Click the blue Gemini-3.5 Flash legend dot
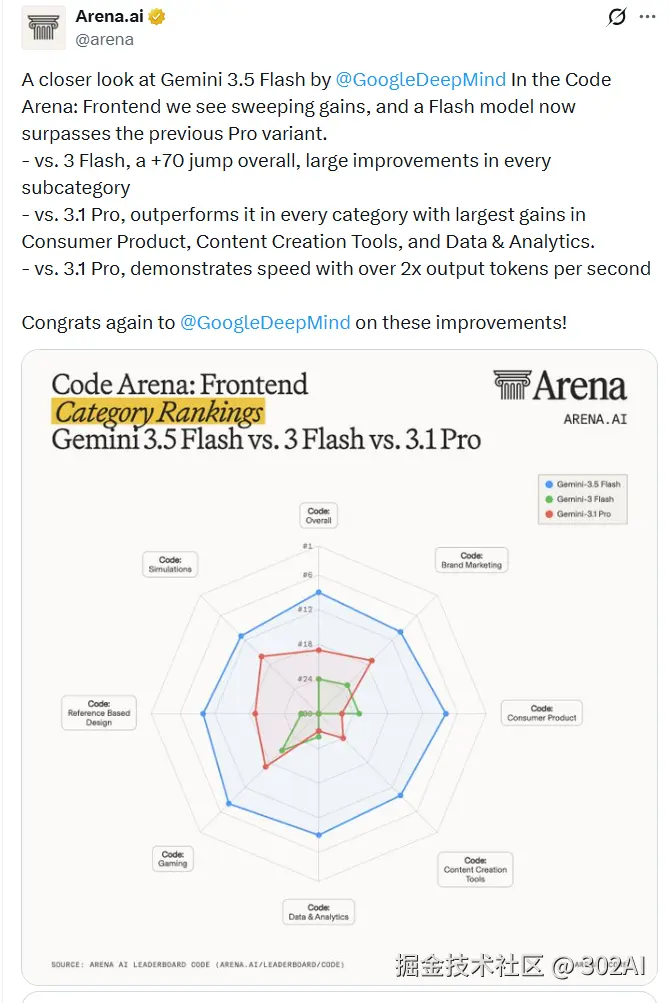Screen dimensions: 670x1003 coord(549,484)
